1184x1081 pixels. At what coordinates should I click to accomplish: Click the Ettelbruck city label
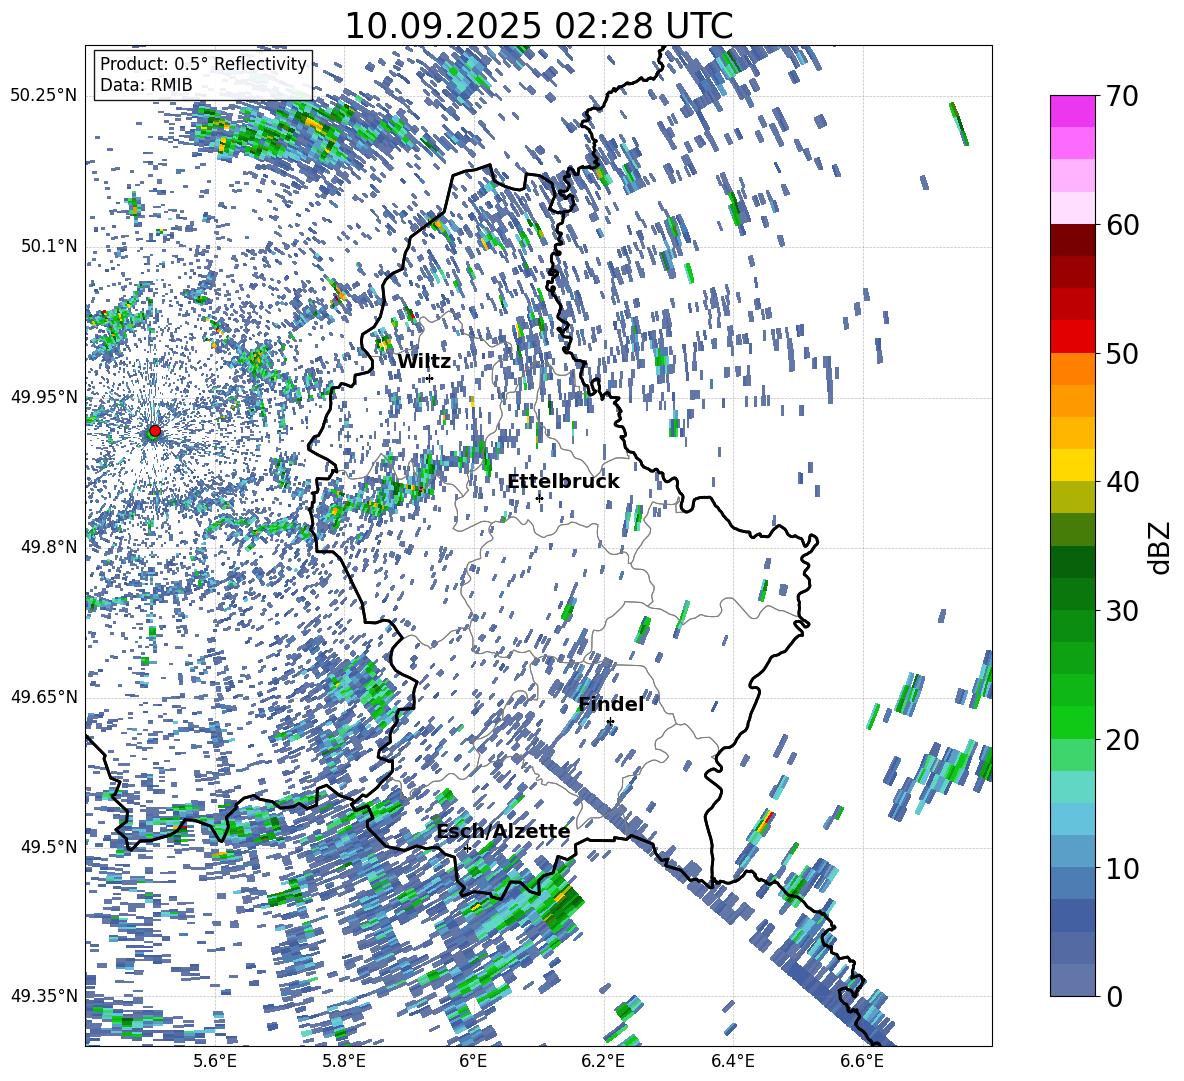click(x=563, y=482)
